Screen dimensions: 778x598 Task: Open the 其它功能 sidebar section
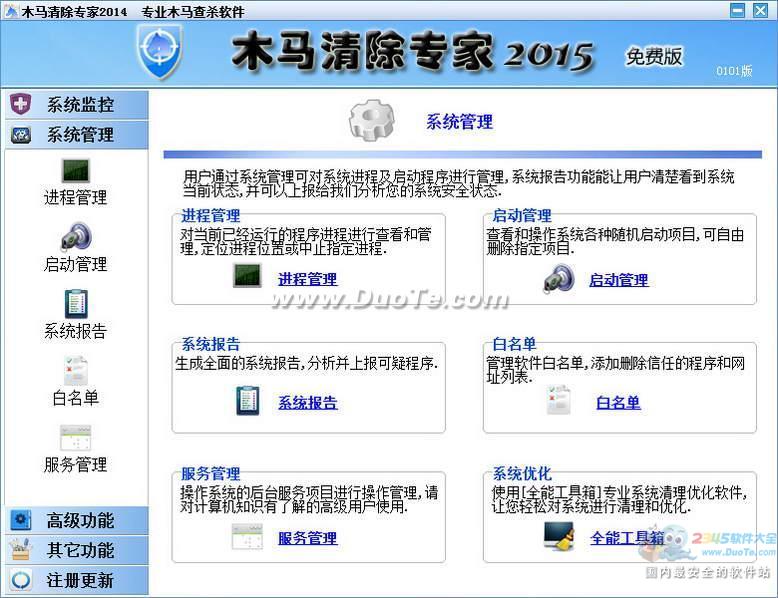pos(76,550)
